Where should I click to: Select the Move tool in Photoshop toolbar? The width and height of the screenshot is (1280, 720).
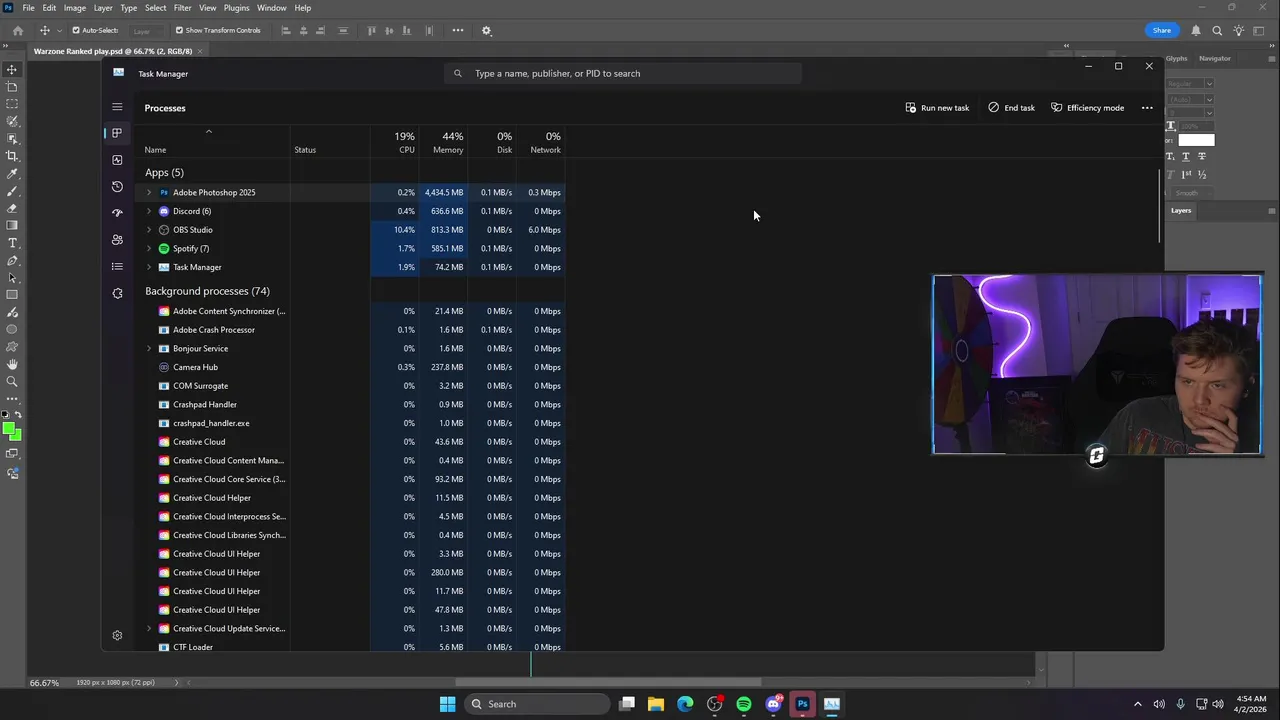(x=12, y=69)
